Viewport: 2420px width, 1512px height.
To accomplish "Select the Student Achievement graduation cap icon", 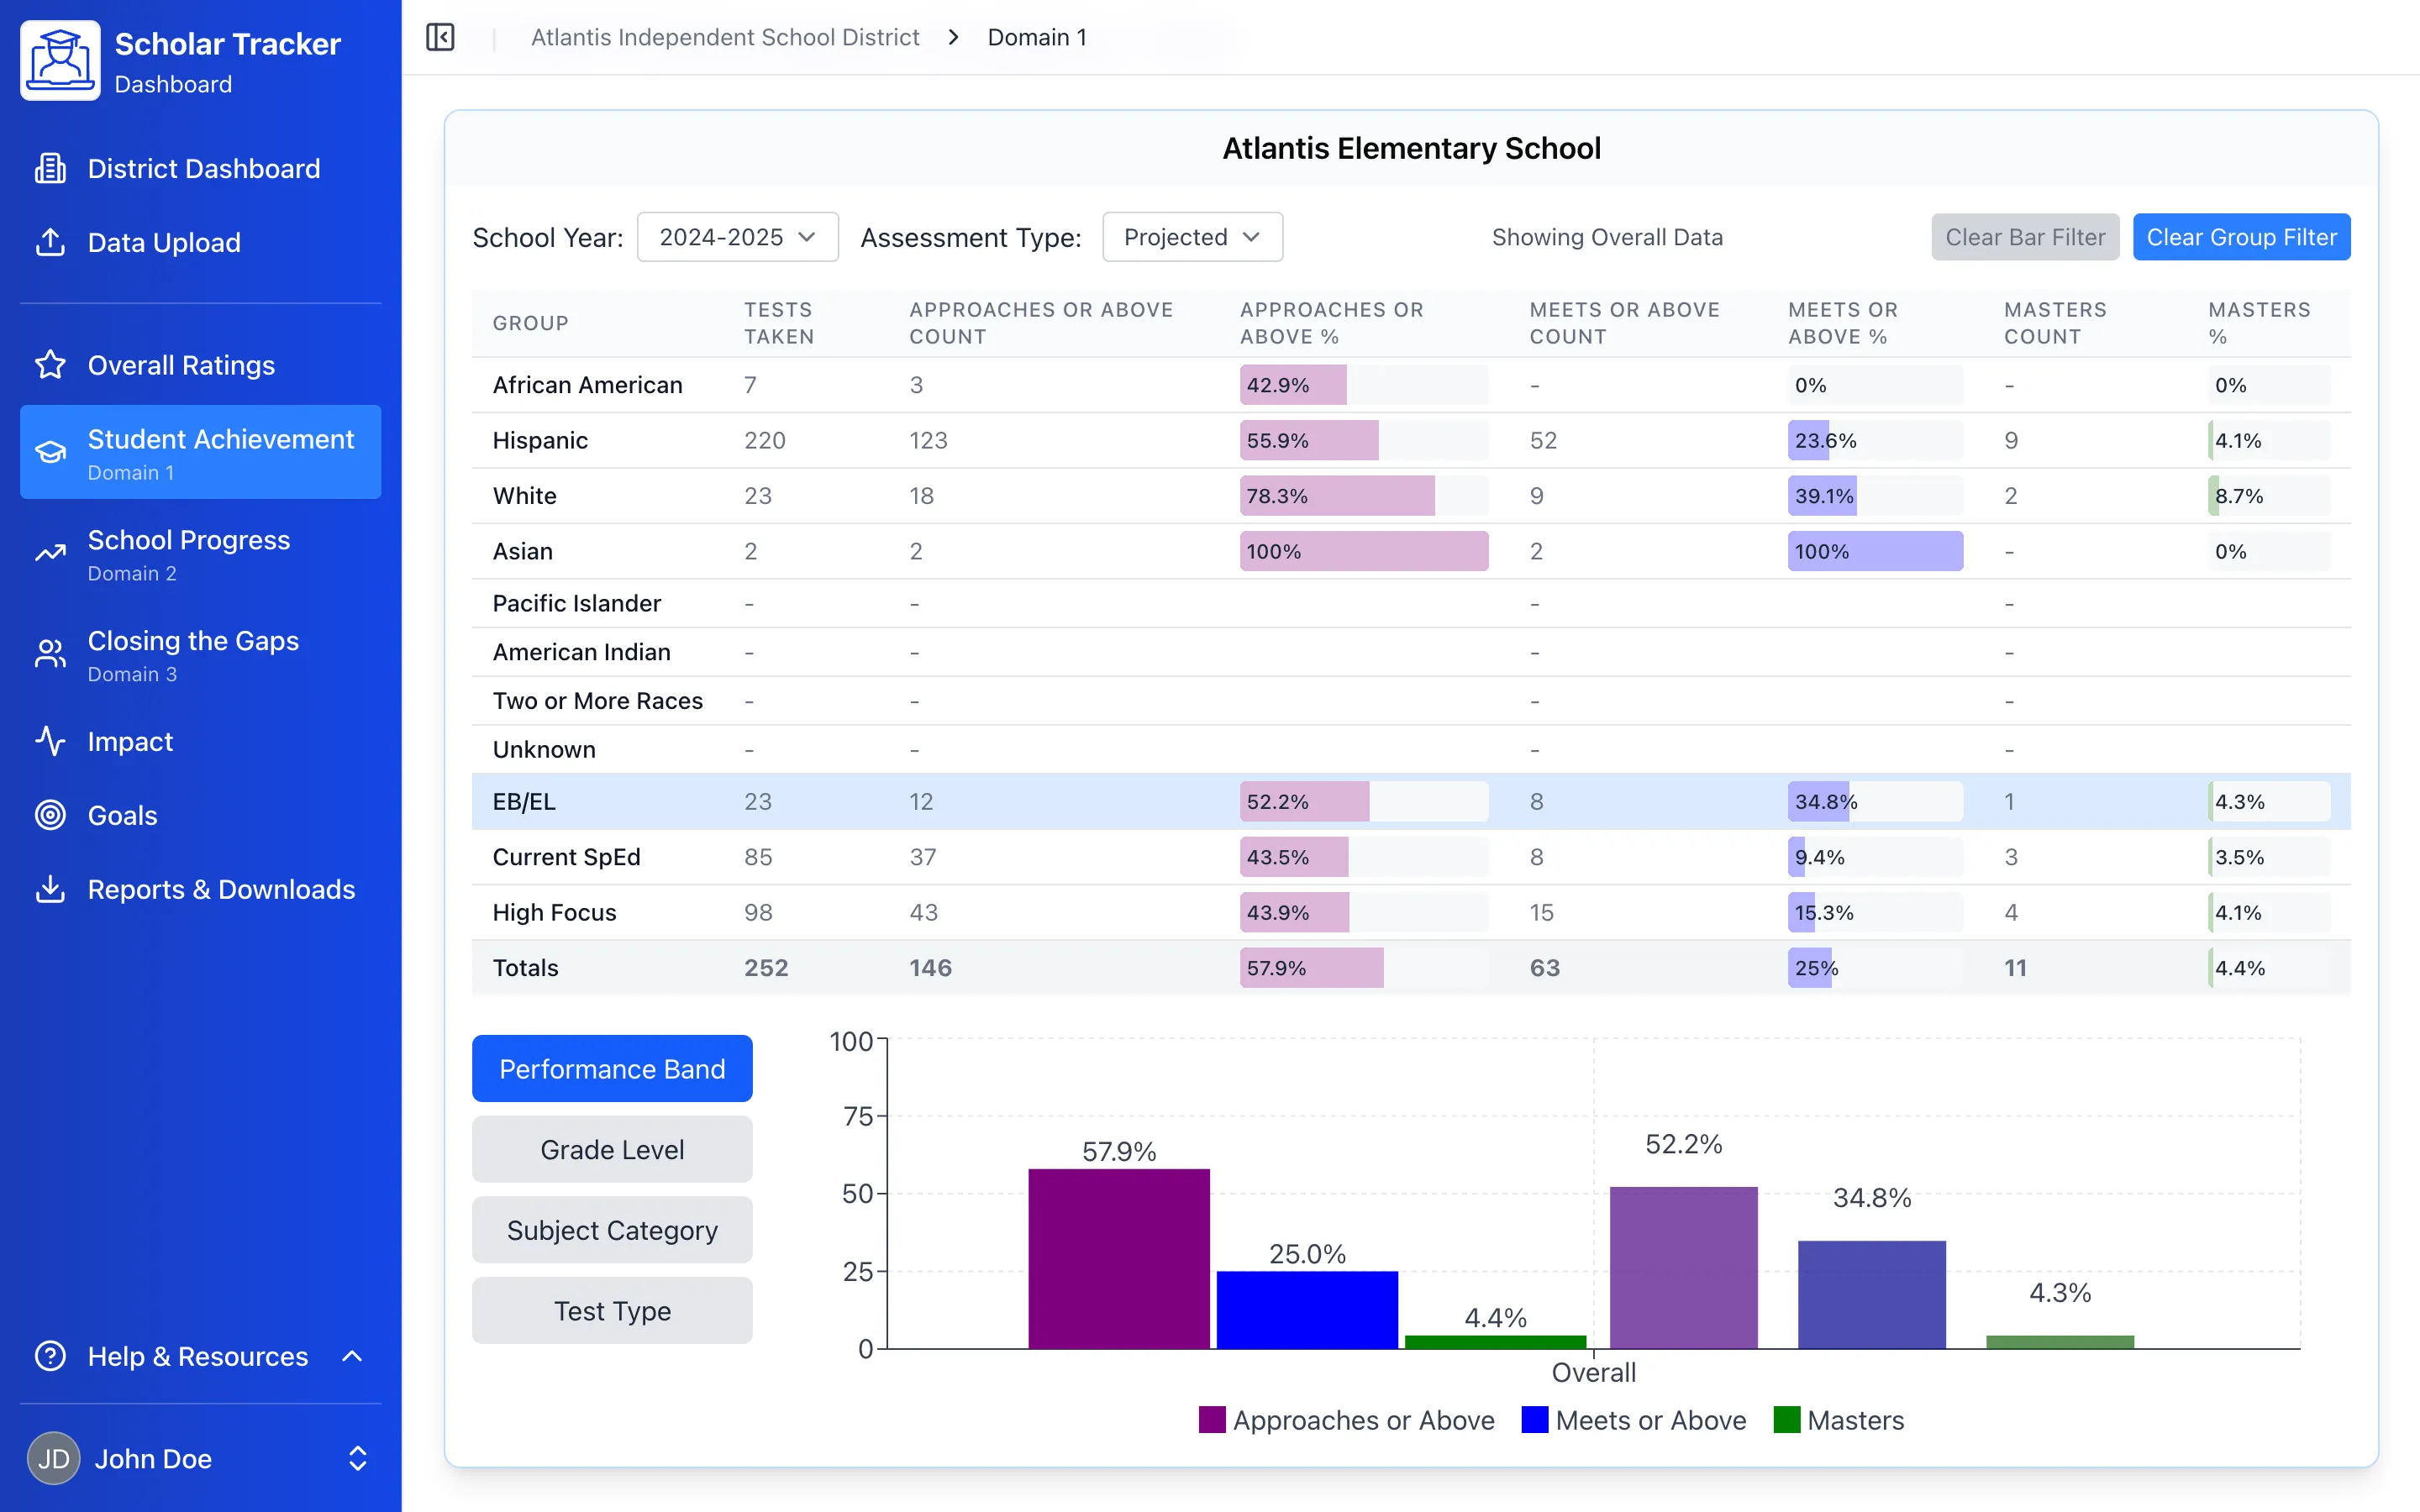I will (x=50, y=452).
